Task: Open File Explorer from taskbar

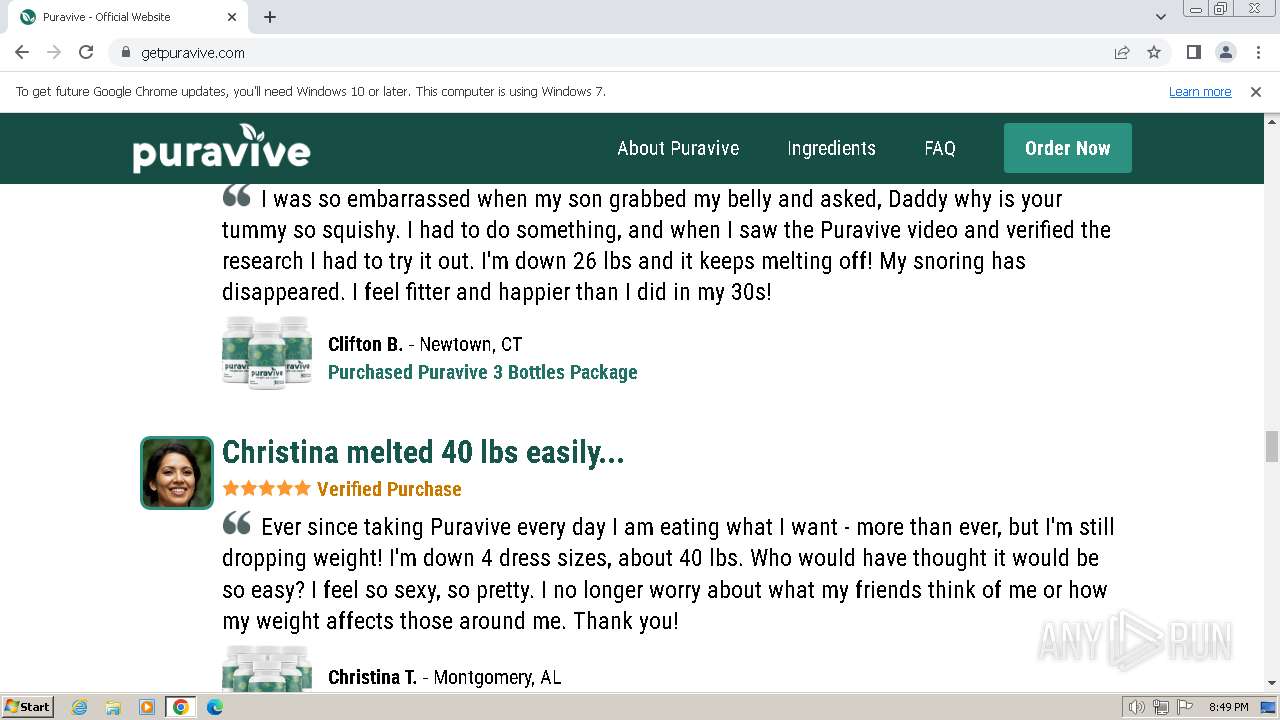Action: (113, 707)
